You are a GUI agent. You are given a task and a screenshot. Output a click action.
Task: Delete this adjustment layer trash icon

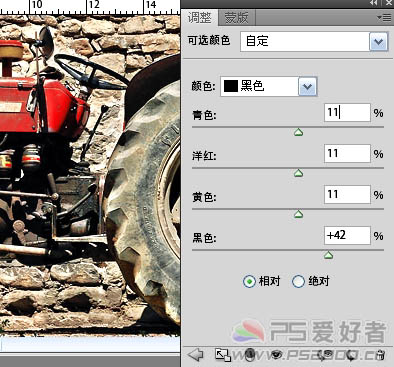pyautogui.click(x=380, y=355)
